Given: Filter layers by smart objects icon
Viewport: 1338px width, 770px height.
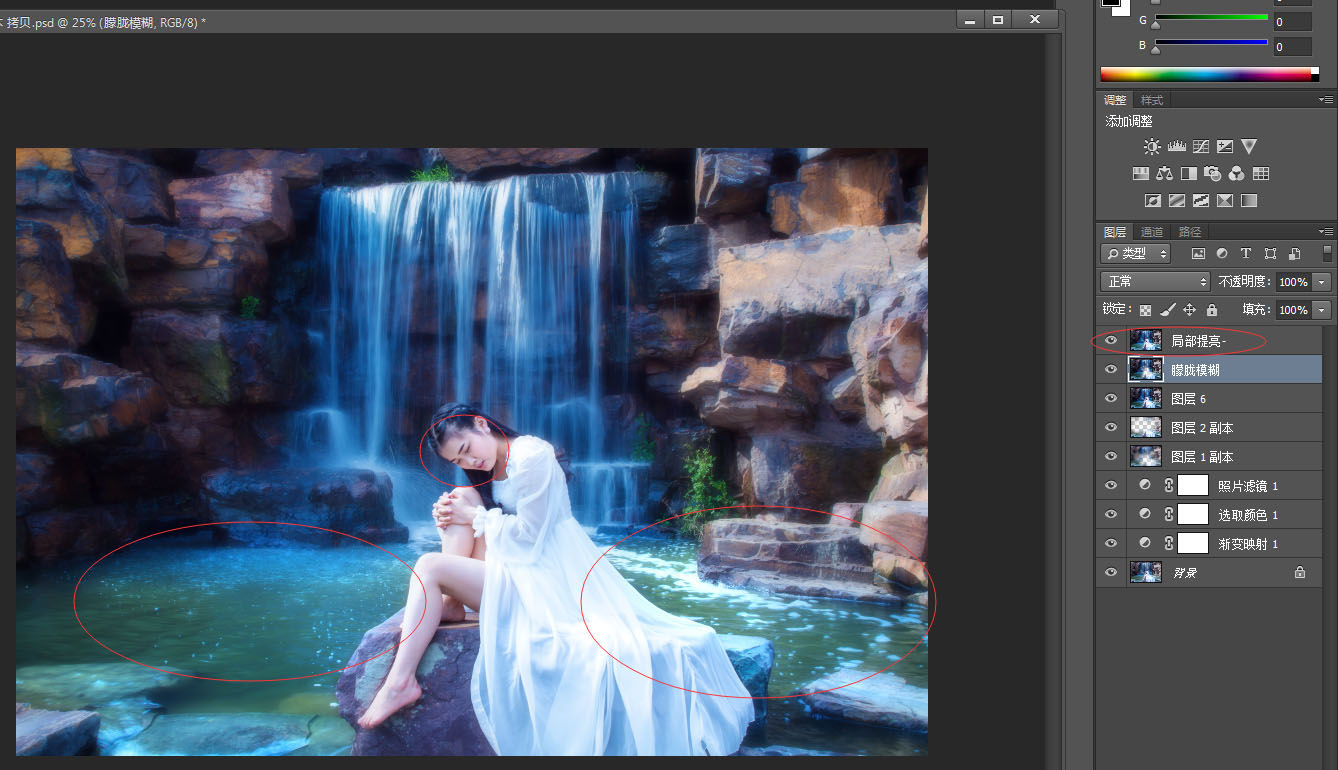Looking at the screenshot, I should pyautogui.click(x=1294, y=254).
